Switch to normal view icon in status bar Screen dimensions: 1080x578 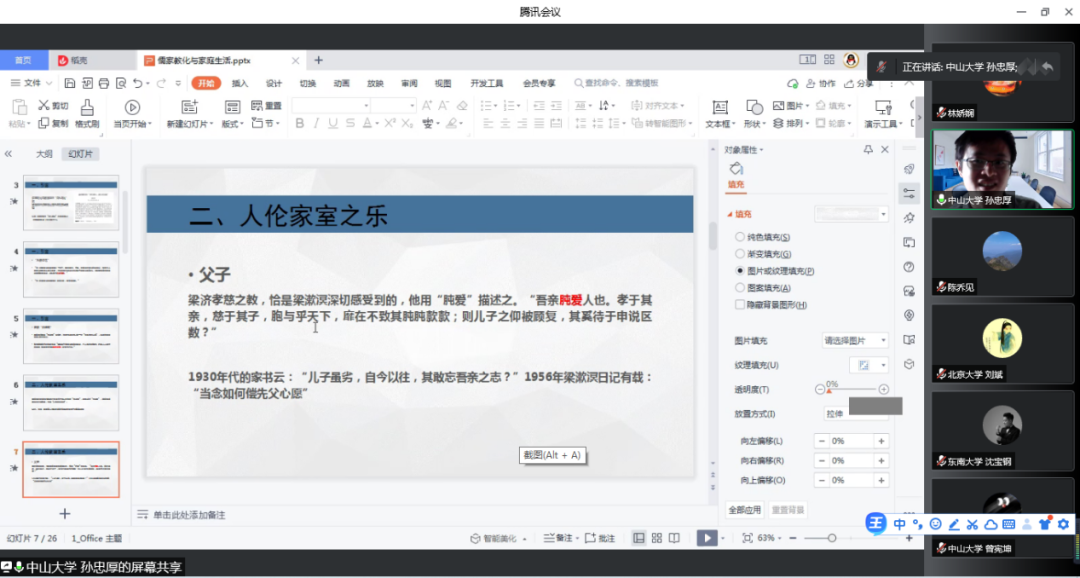[639, 538]
